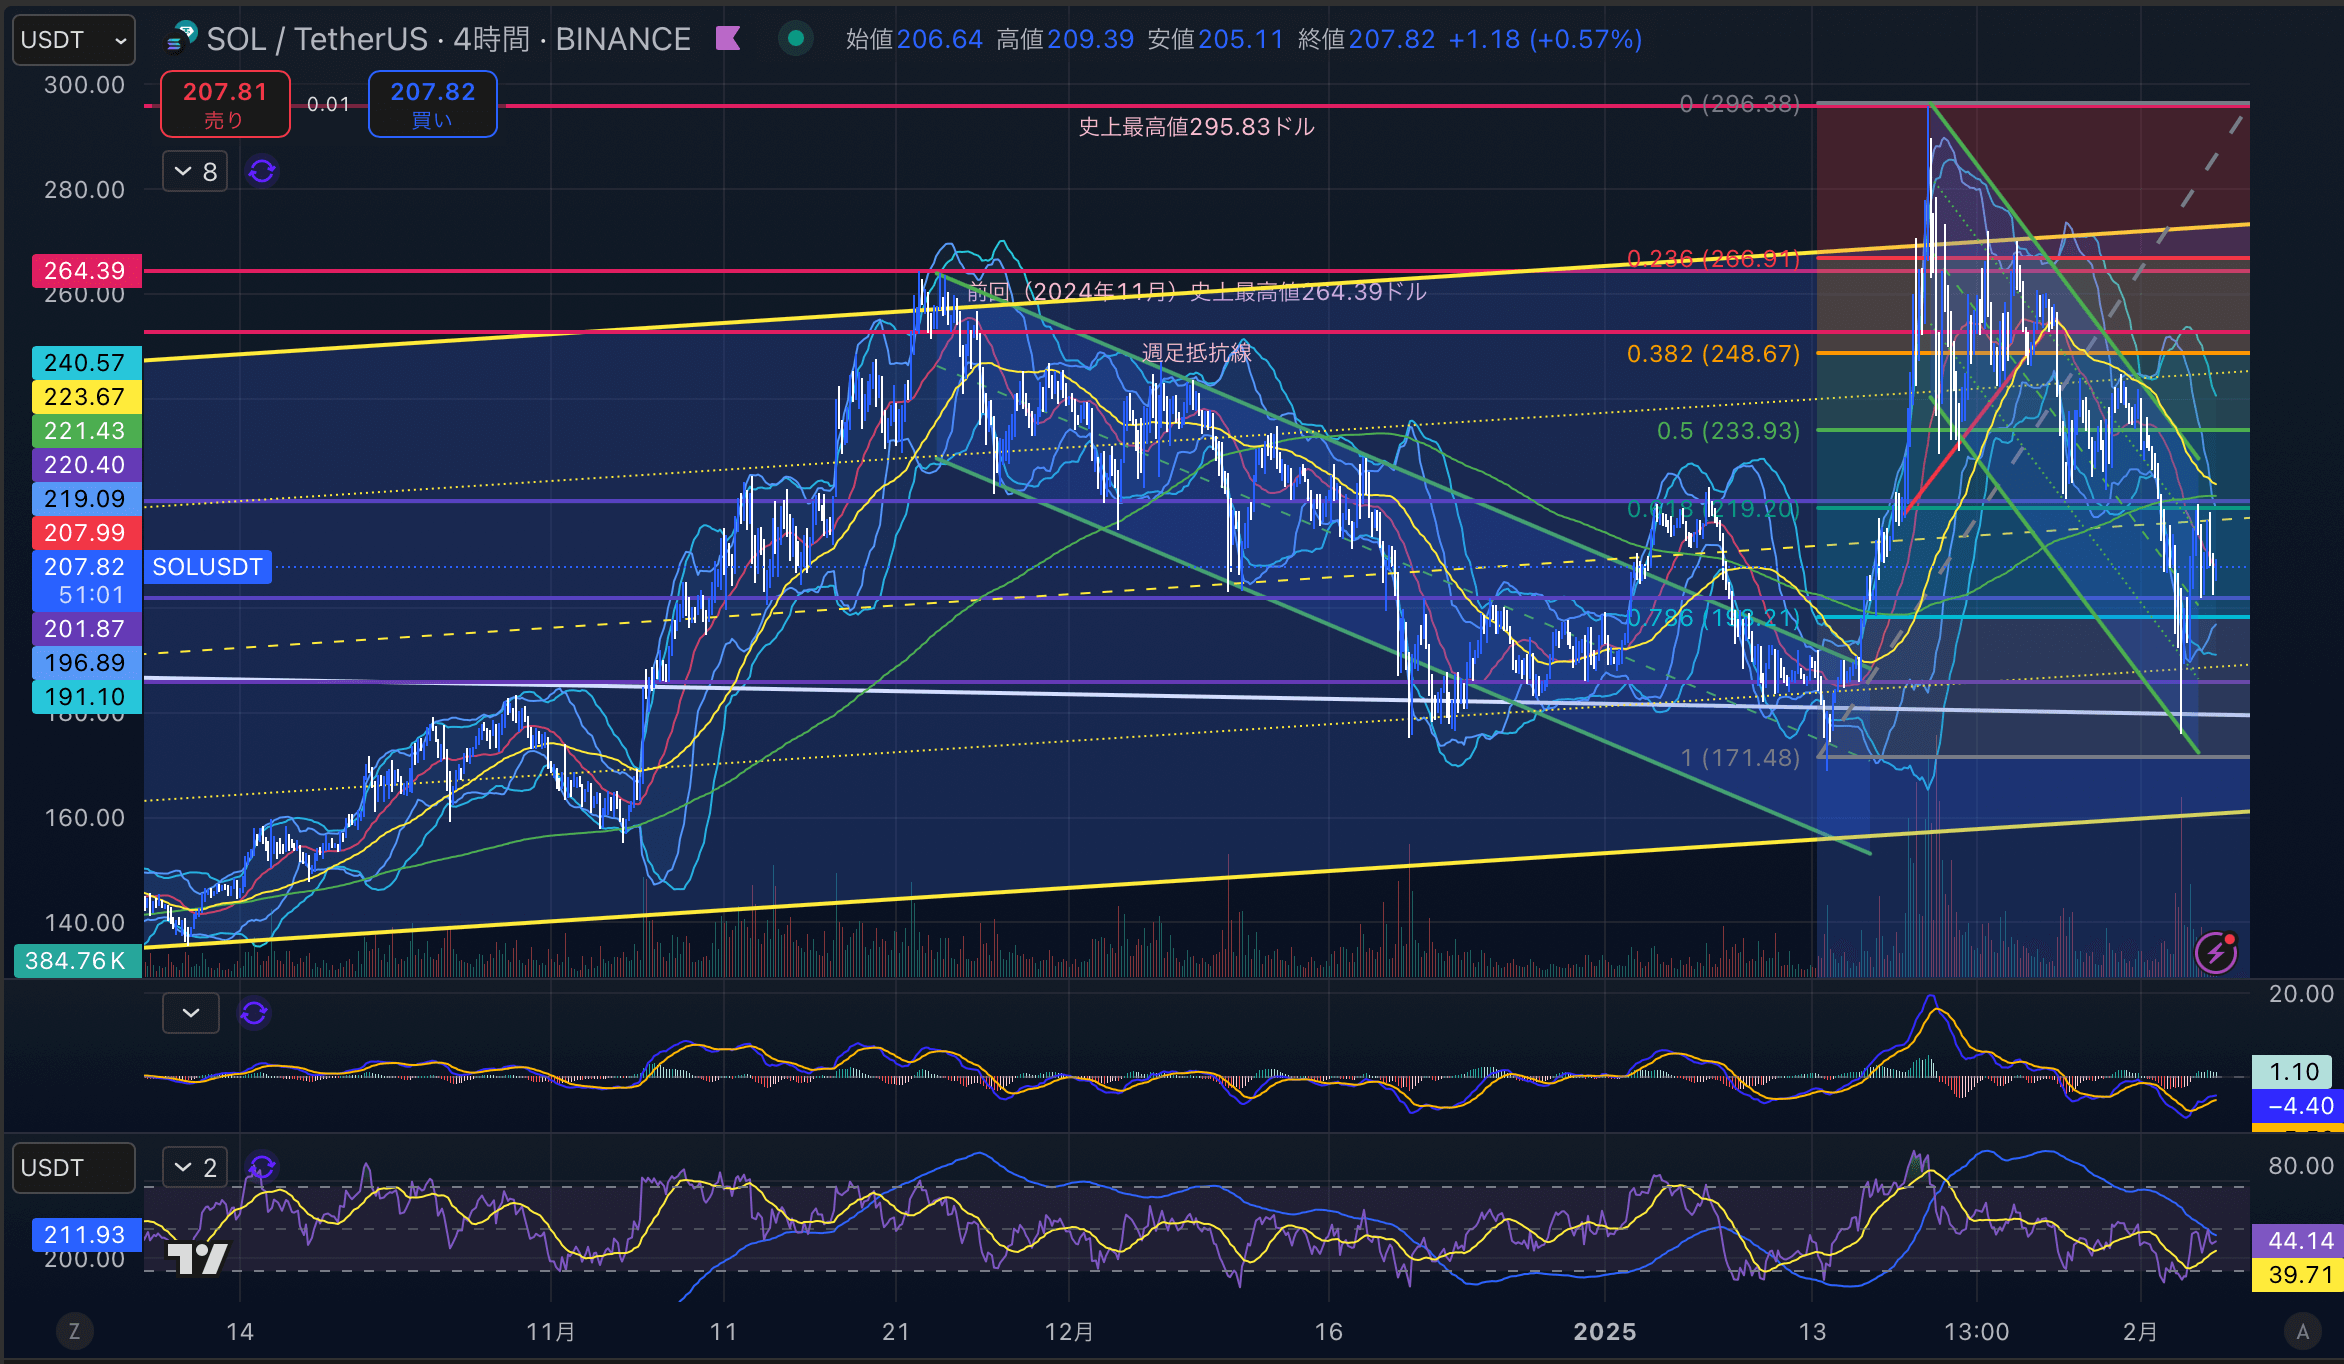Expand the MACD pane legend chevron
Image resolution: width=2344 pixels, height=1364 pixels.
[x=191, y=1013]
